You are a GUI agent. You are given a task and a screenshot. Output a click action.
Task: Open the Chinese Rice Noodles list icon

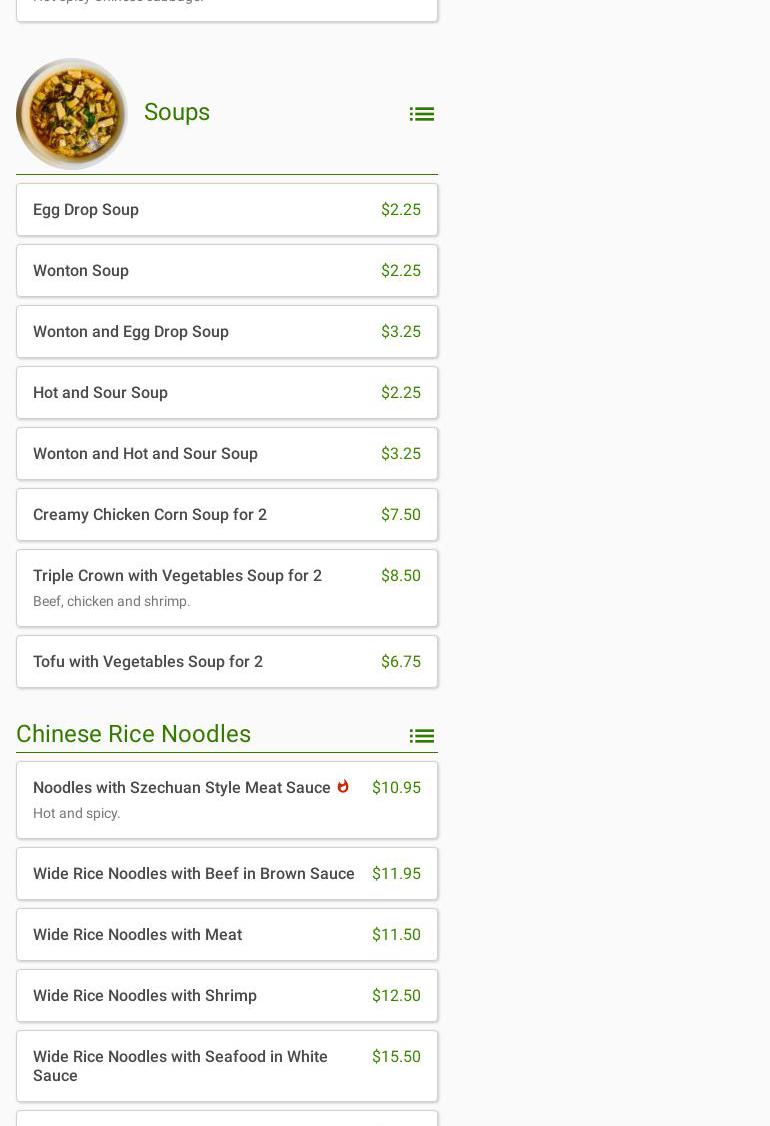click(421, 736)
